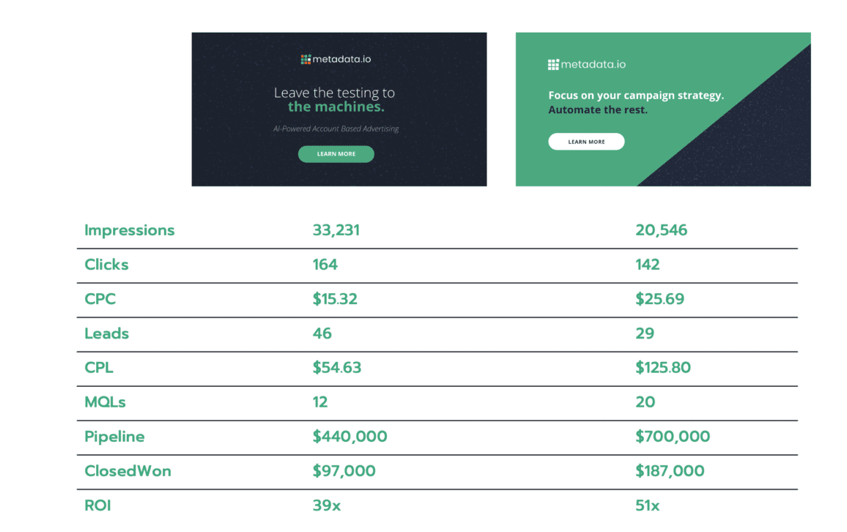Select the $187,000 ClosedWon value

click(x=669, y=471)
